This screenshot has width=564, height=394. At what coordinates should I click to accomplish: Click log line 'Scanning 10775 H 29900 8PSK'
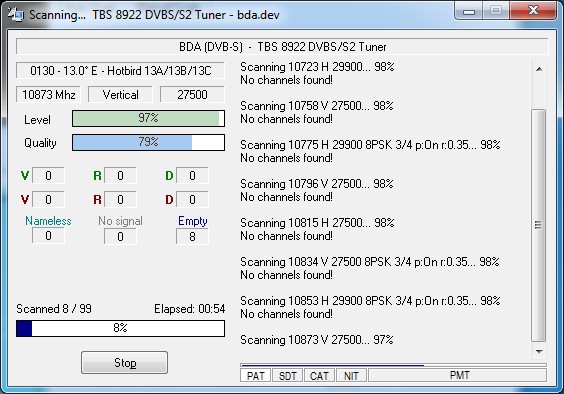(370, 145)
